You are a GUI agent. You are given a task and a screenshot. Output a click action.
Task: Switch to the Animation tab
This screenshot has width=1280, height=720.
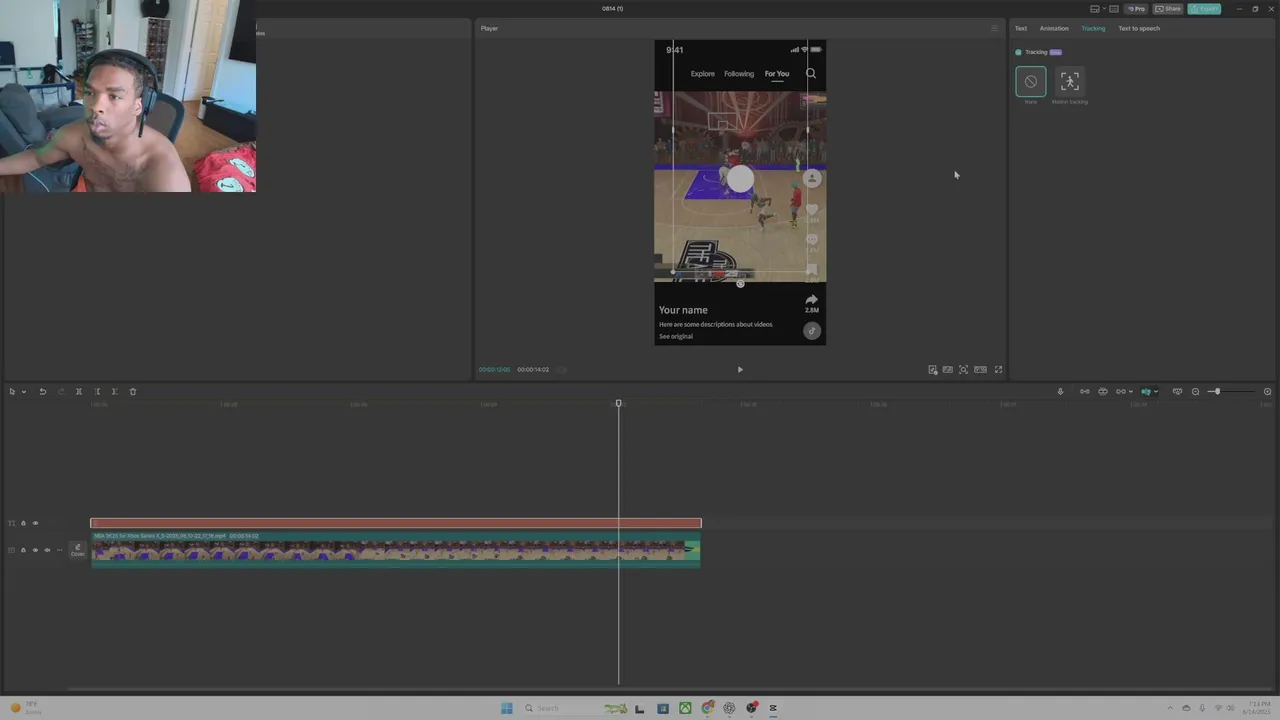click(1054, 28)
